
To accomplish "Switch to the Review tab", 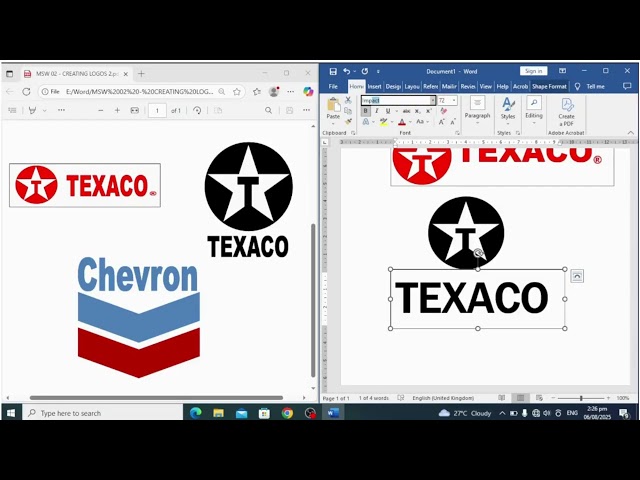I will click(x=468, y=87).
